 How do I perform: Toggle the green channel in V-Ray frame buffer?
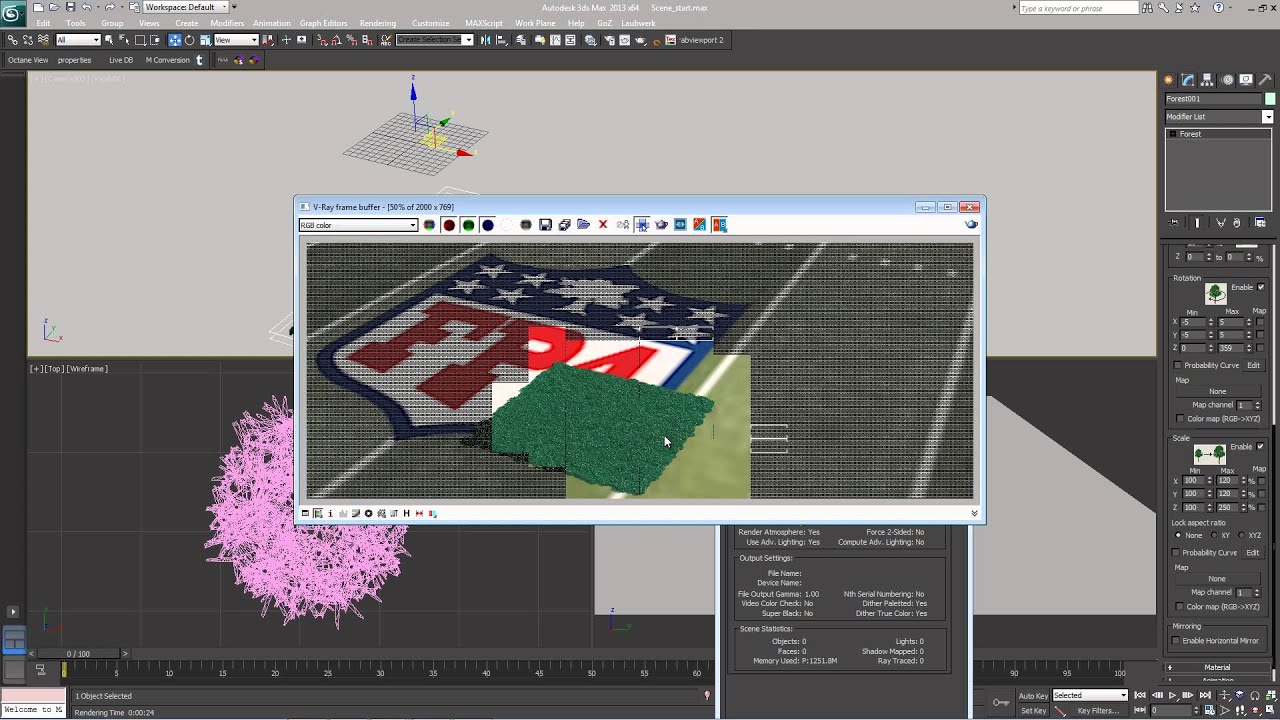point(468,225)
